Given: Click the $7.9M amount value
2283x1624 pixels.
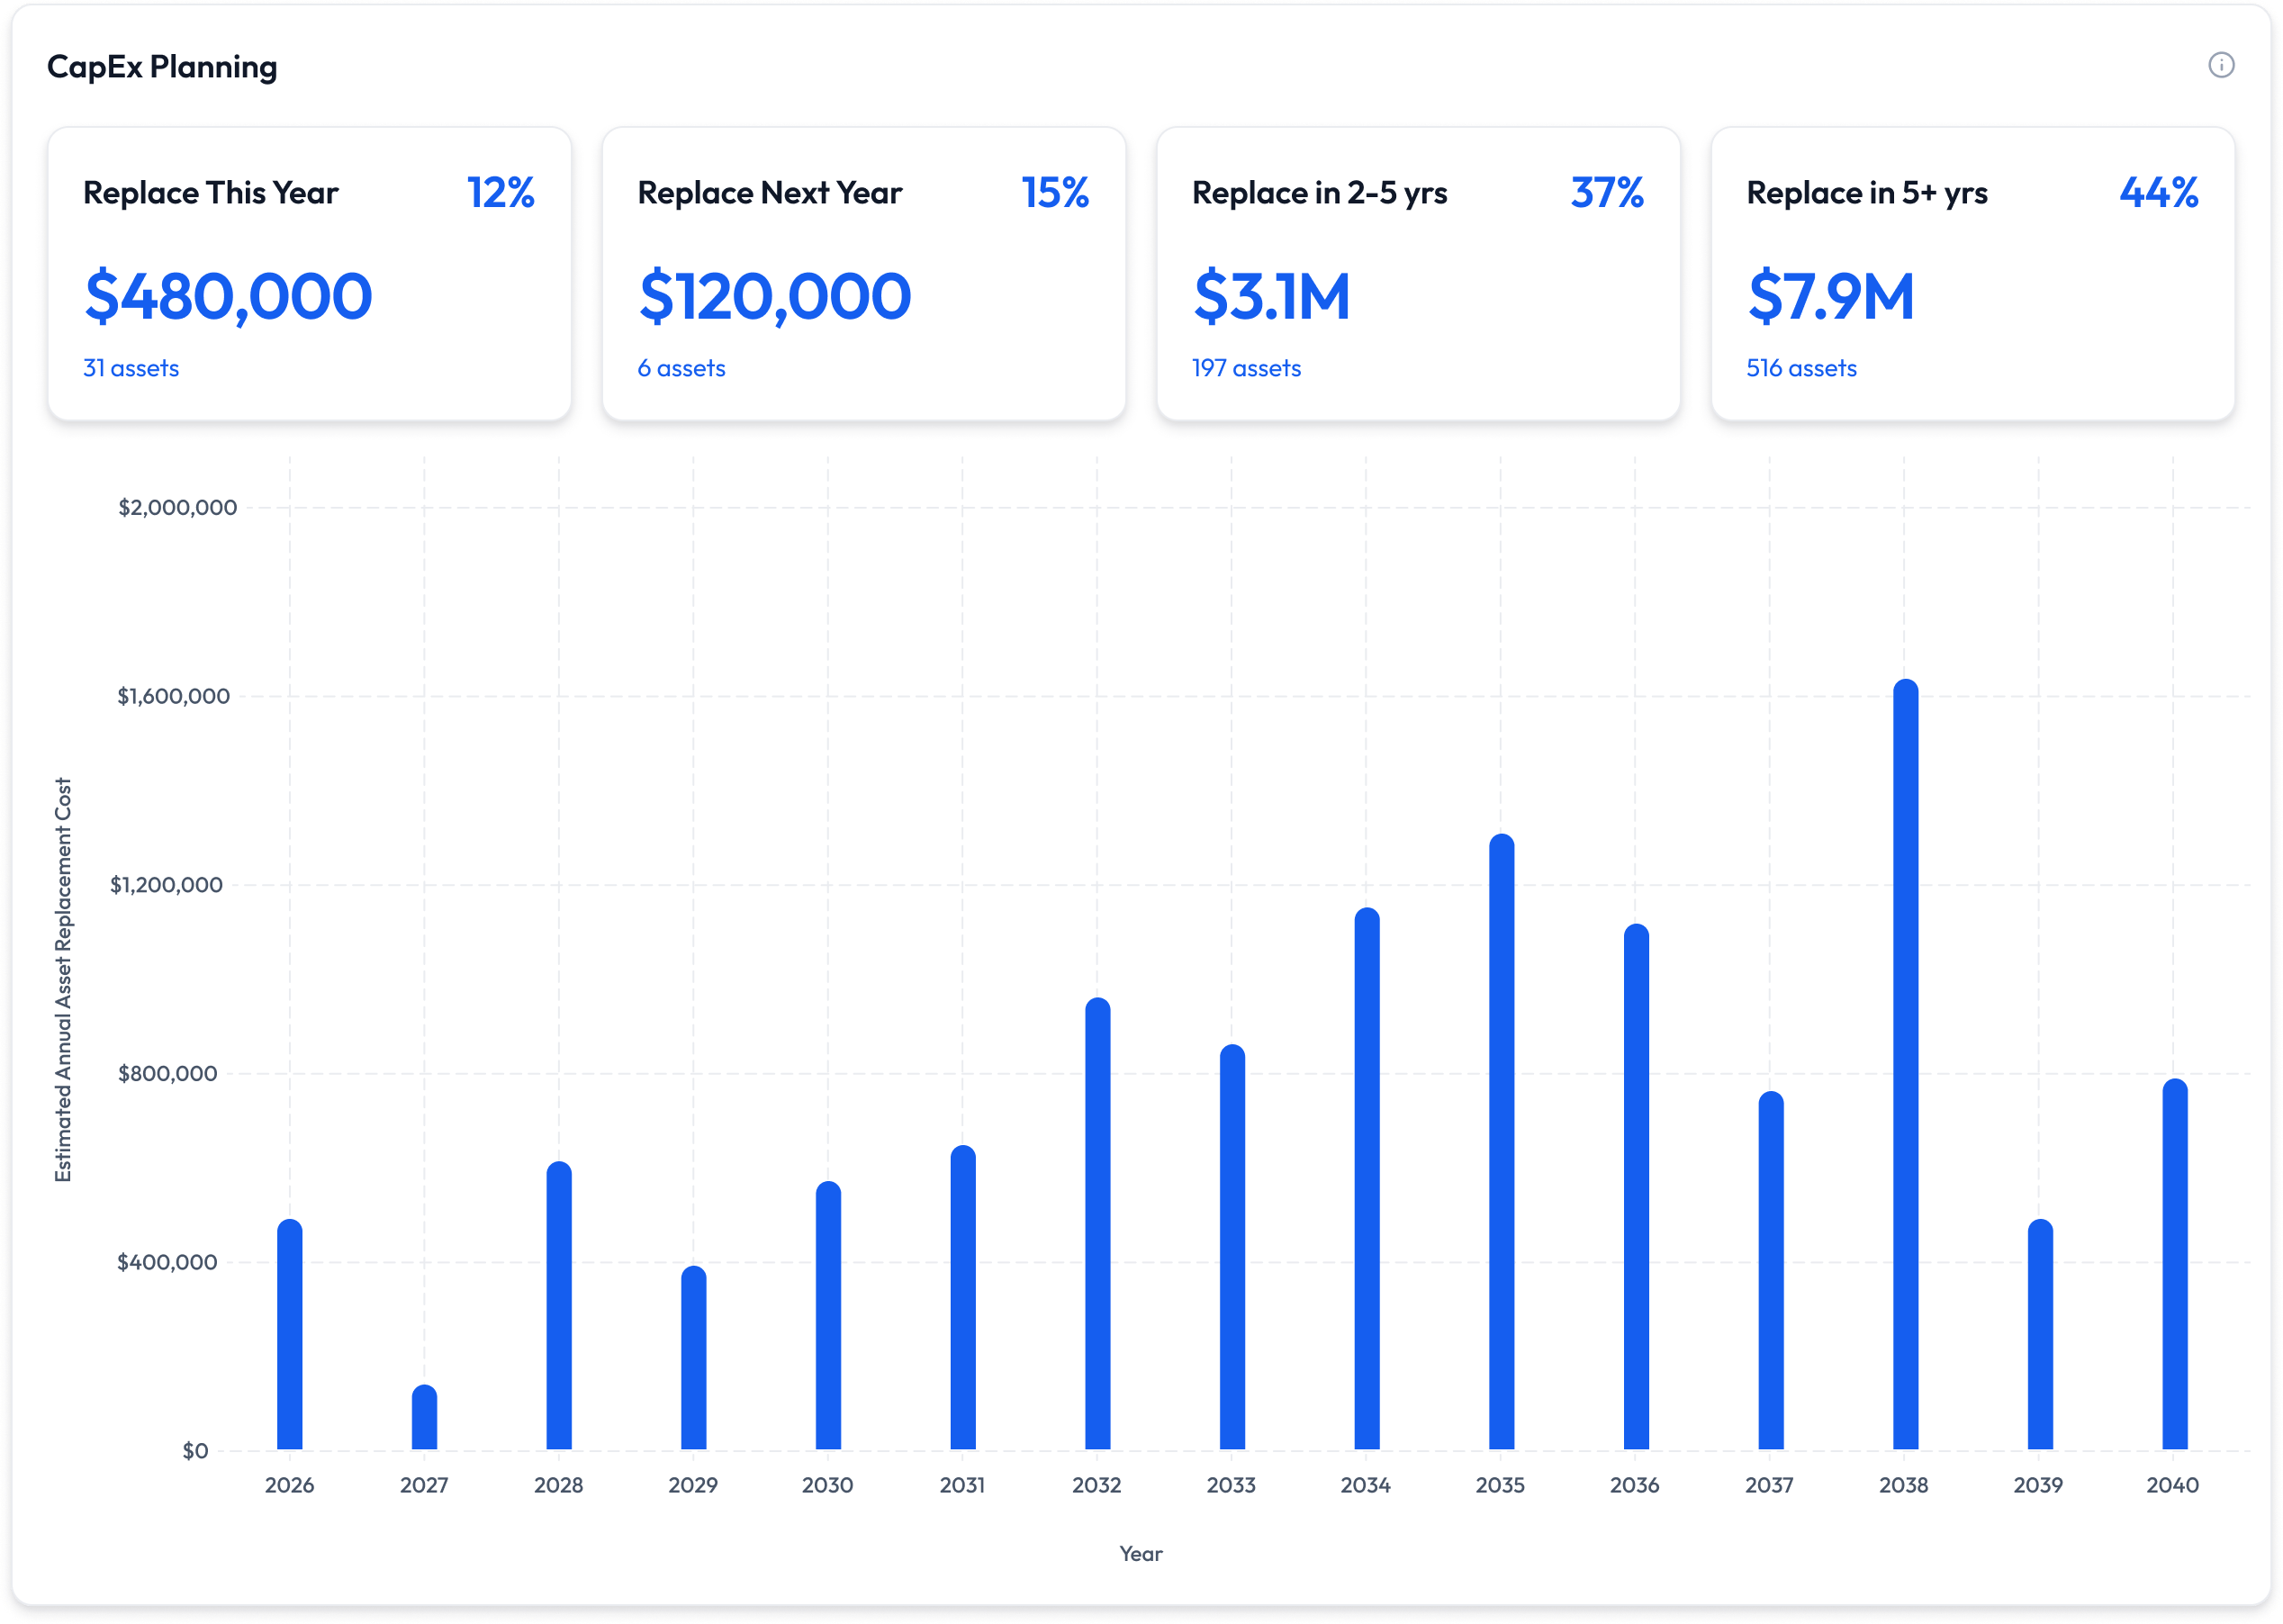Looking at the screenshot, I should click(x=1830, y=297).
